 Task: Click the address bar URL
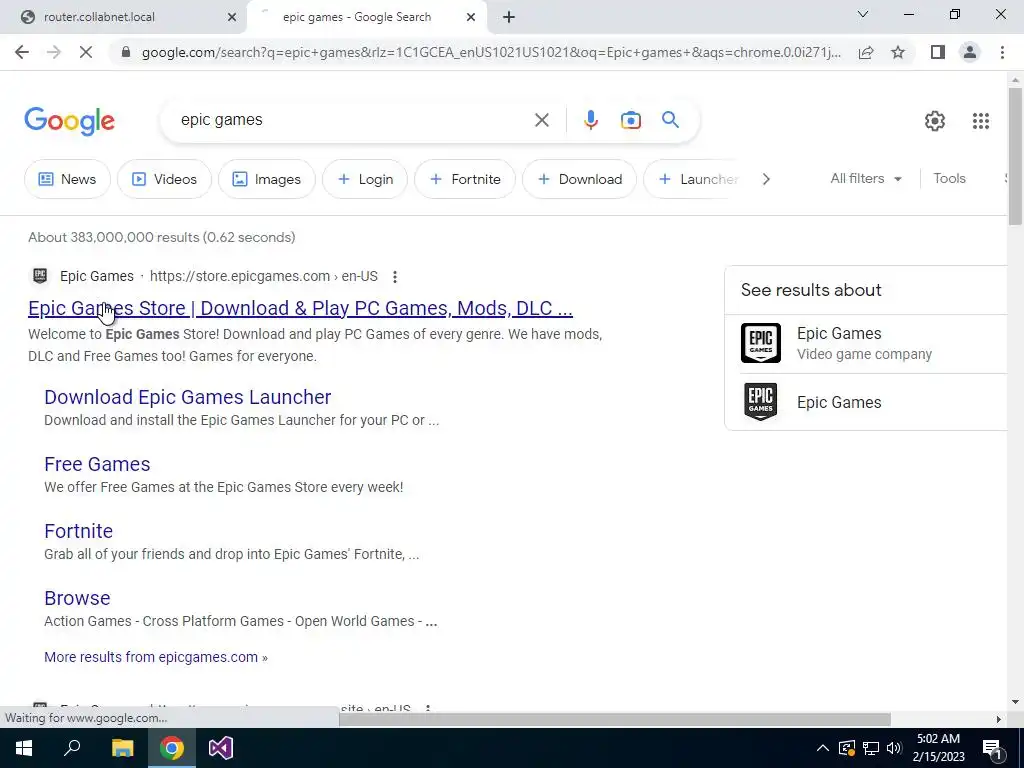(x=491, y=52)
